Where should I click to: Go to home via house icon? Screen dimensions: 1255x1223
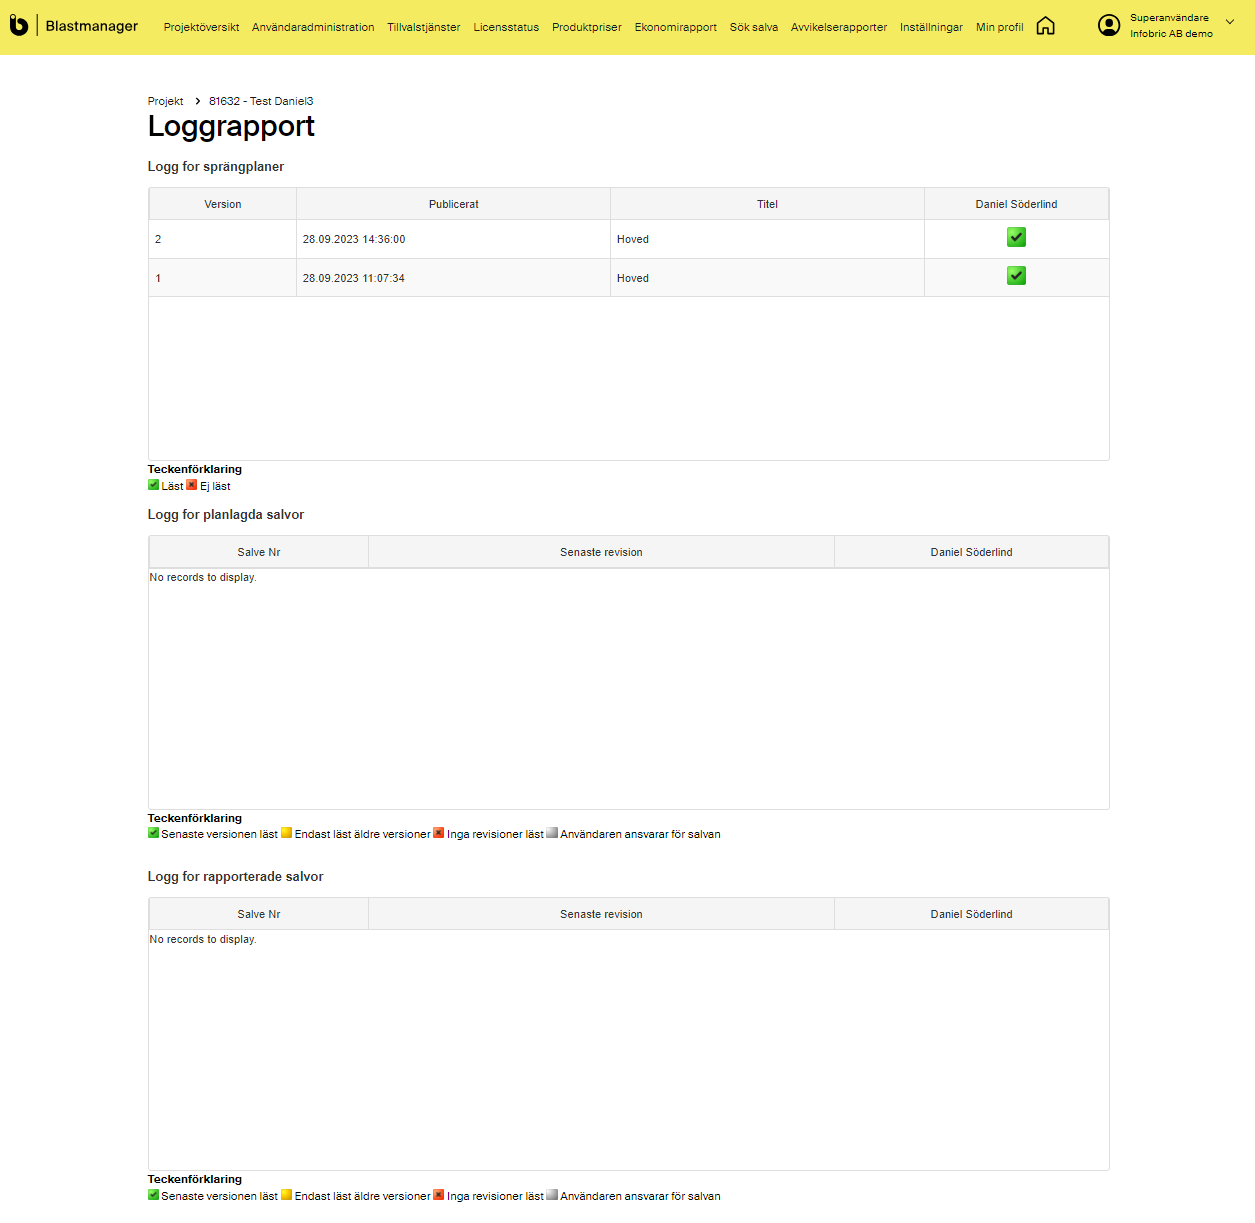coord(1045,26)
